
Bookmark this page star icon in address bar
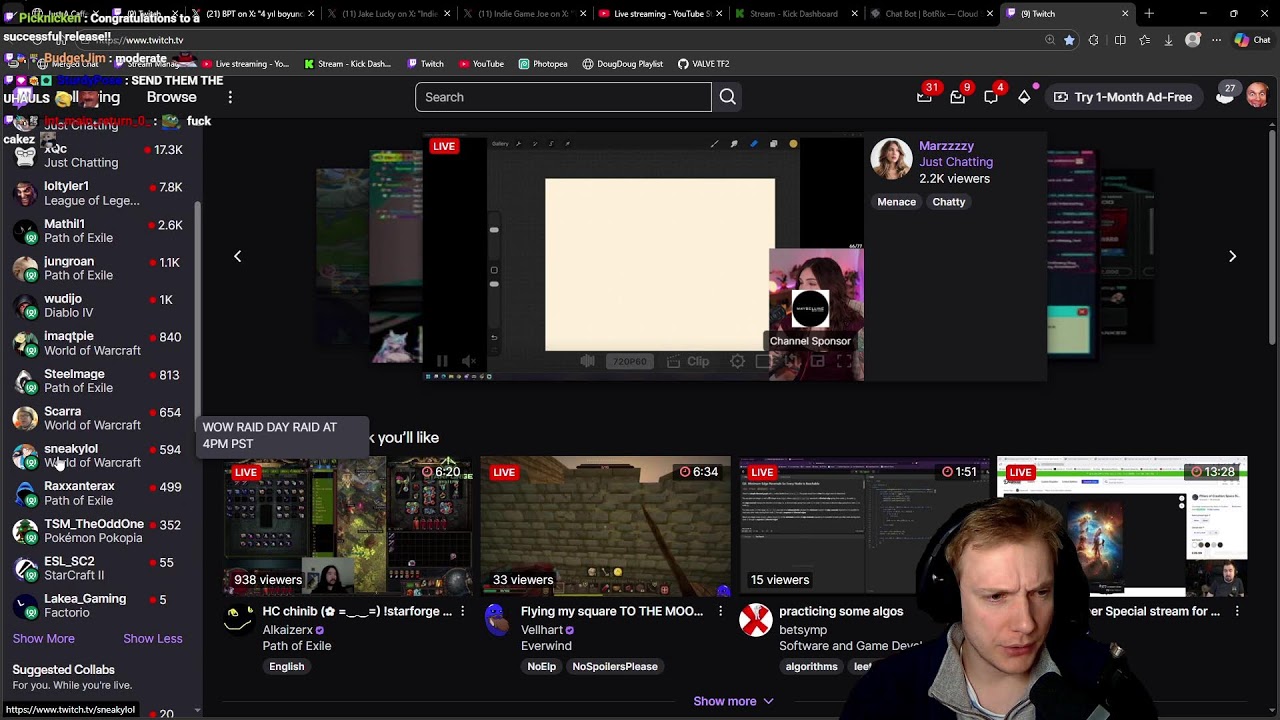click(x=1069, y=40)
